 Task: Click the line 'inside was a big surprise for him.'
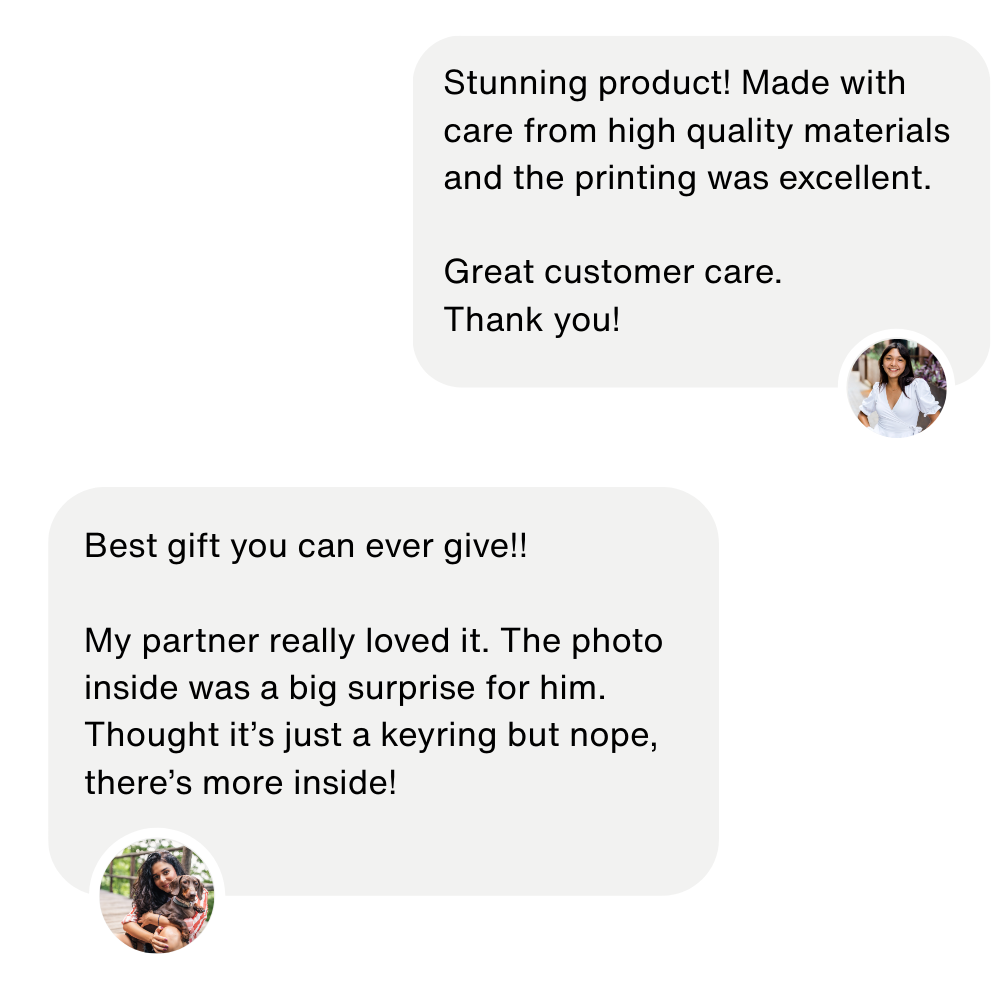point(345,689)
